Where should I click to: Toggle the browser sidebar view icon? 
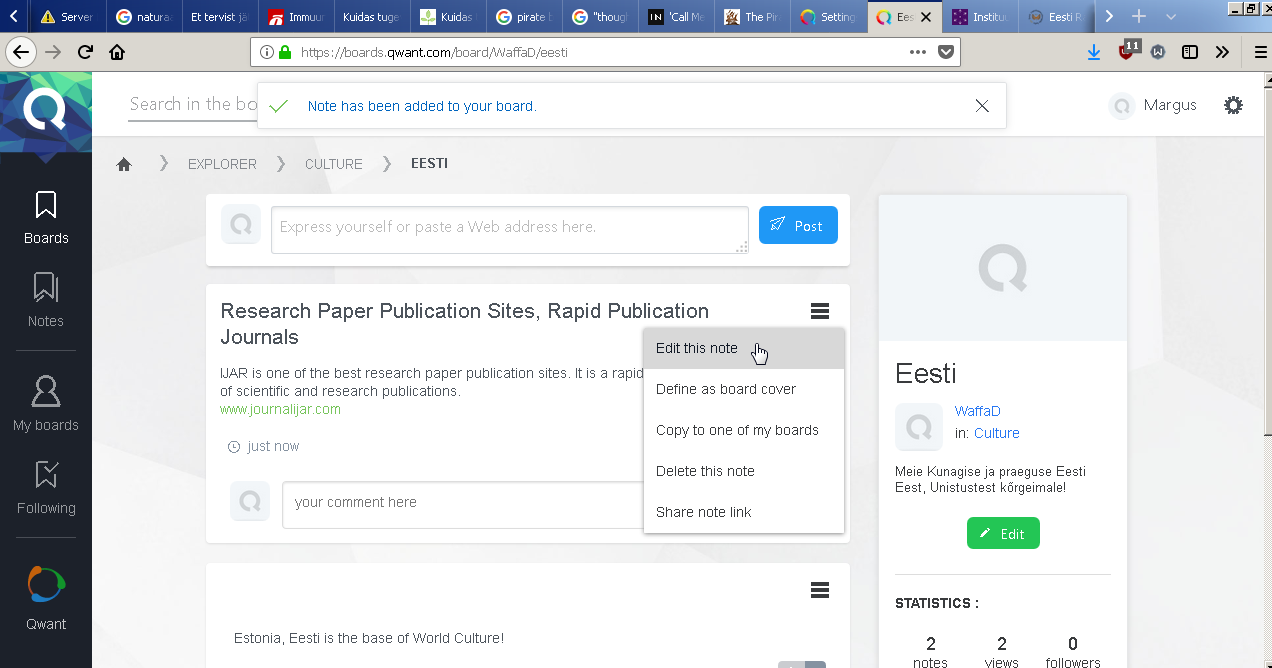1189,52
